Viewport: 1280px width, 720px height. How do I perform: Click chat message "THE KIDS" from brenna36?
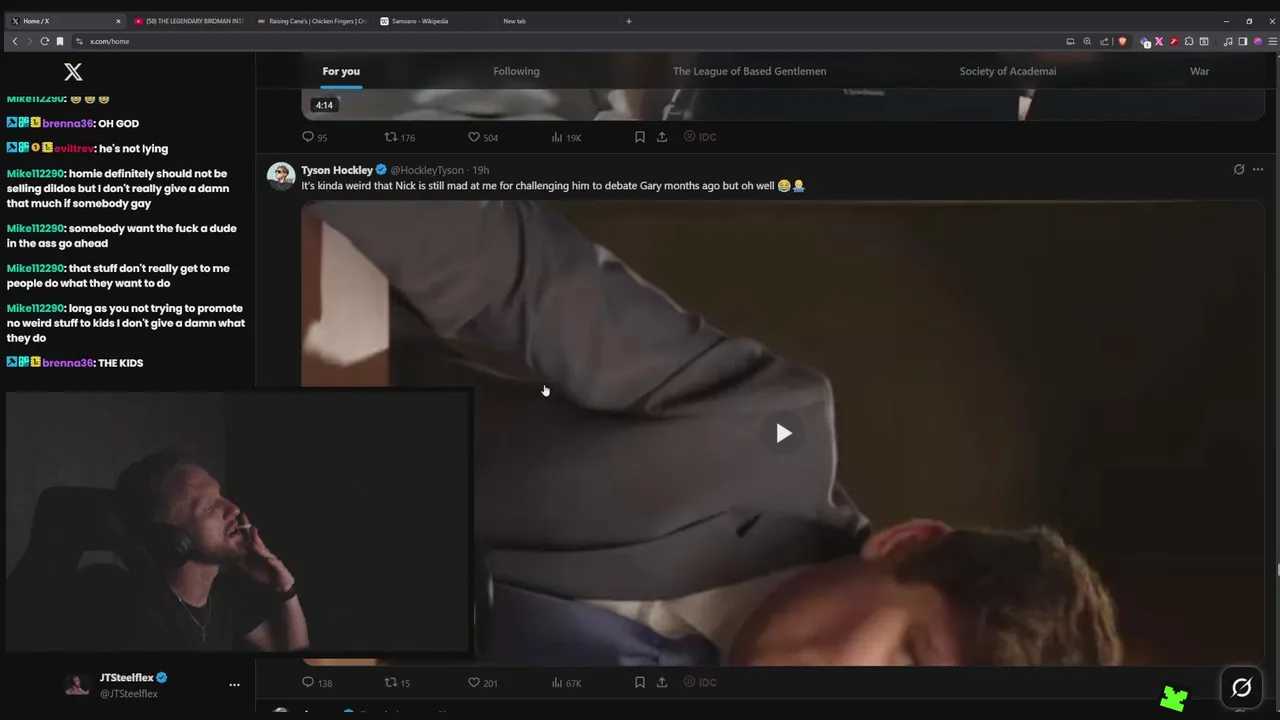pyautogui.click(x=120, y=363)
